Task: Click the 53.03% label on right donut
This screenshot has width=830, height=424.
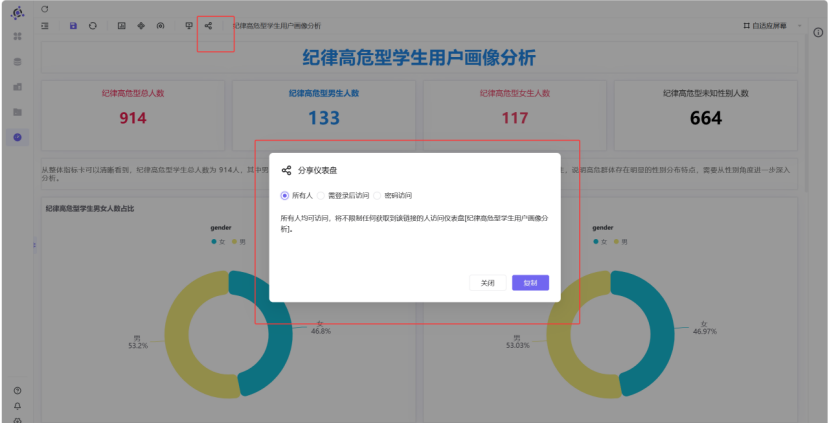Action: click(x=518, y=346)
